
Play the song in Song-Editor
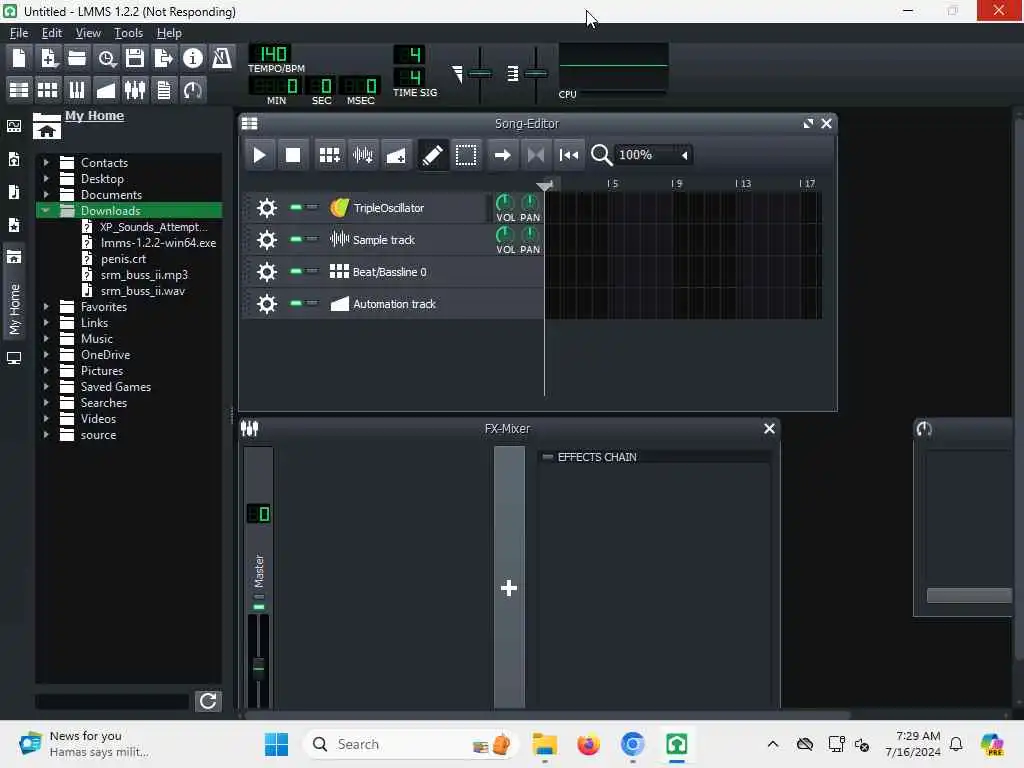point(259,155)
